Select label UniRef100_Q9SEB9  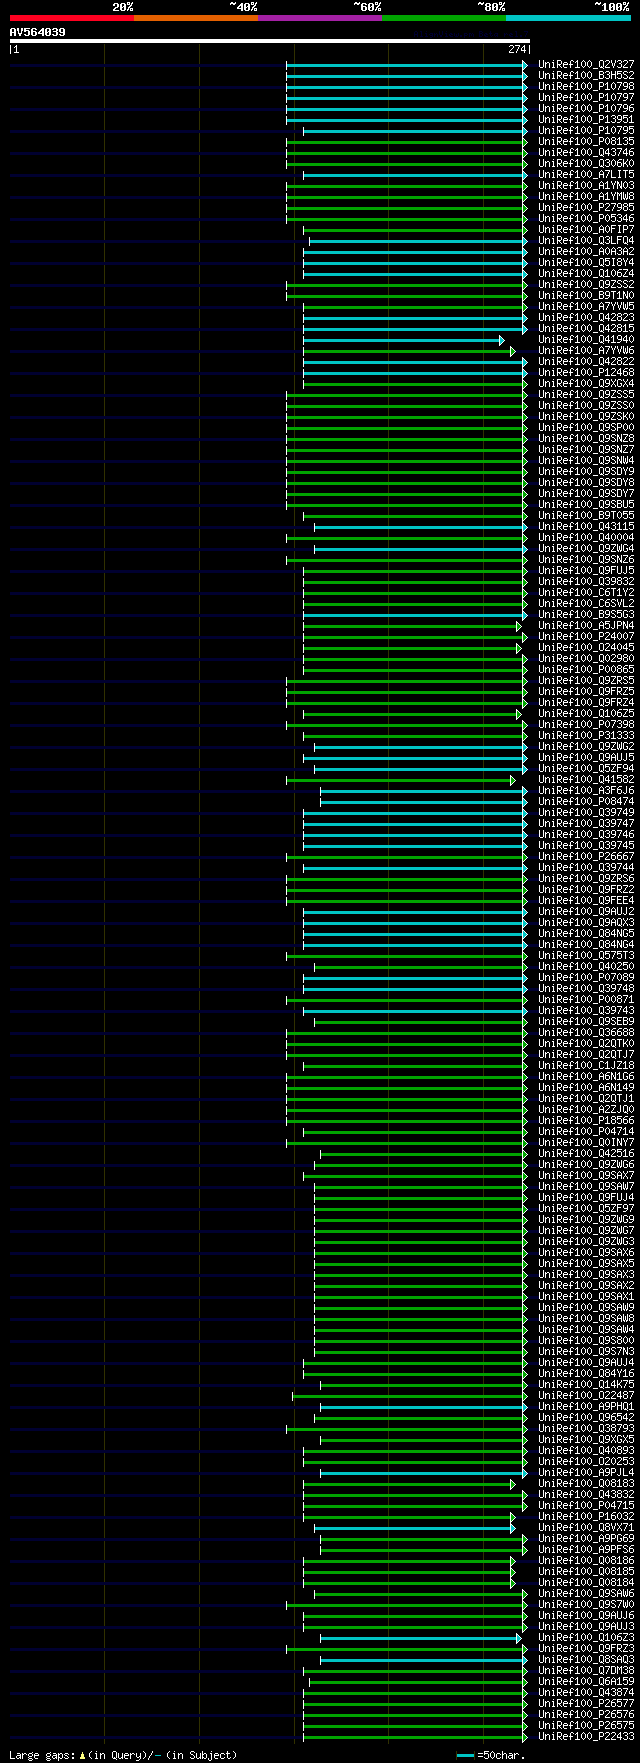[586, 1022]
